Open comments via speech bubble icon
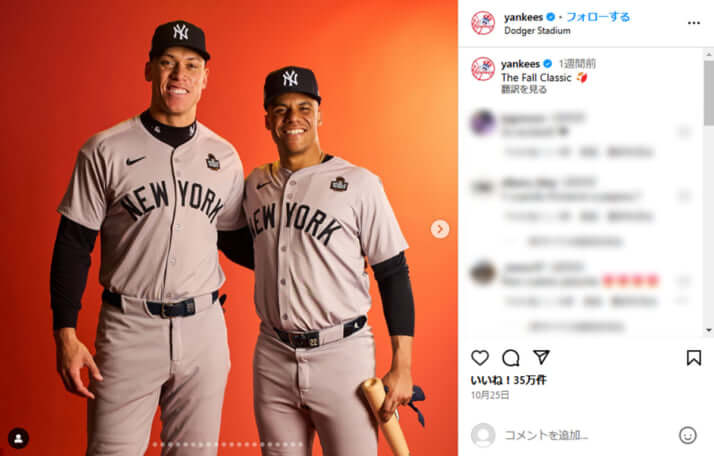The width and height of the screenshot is (714, 456). pyautogui.click(x=510, y=358)
